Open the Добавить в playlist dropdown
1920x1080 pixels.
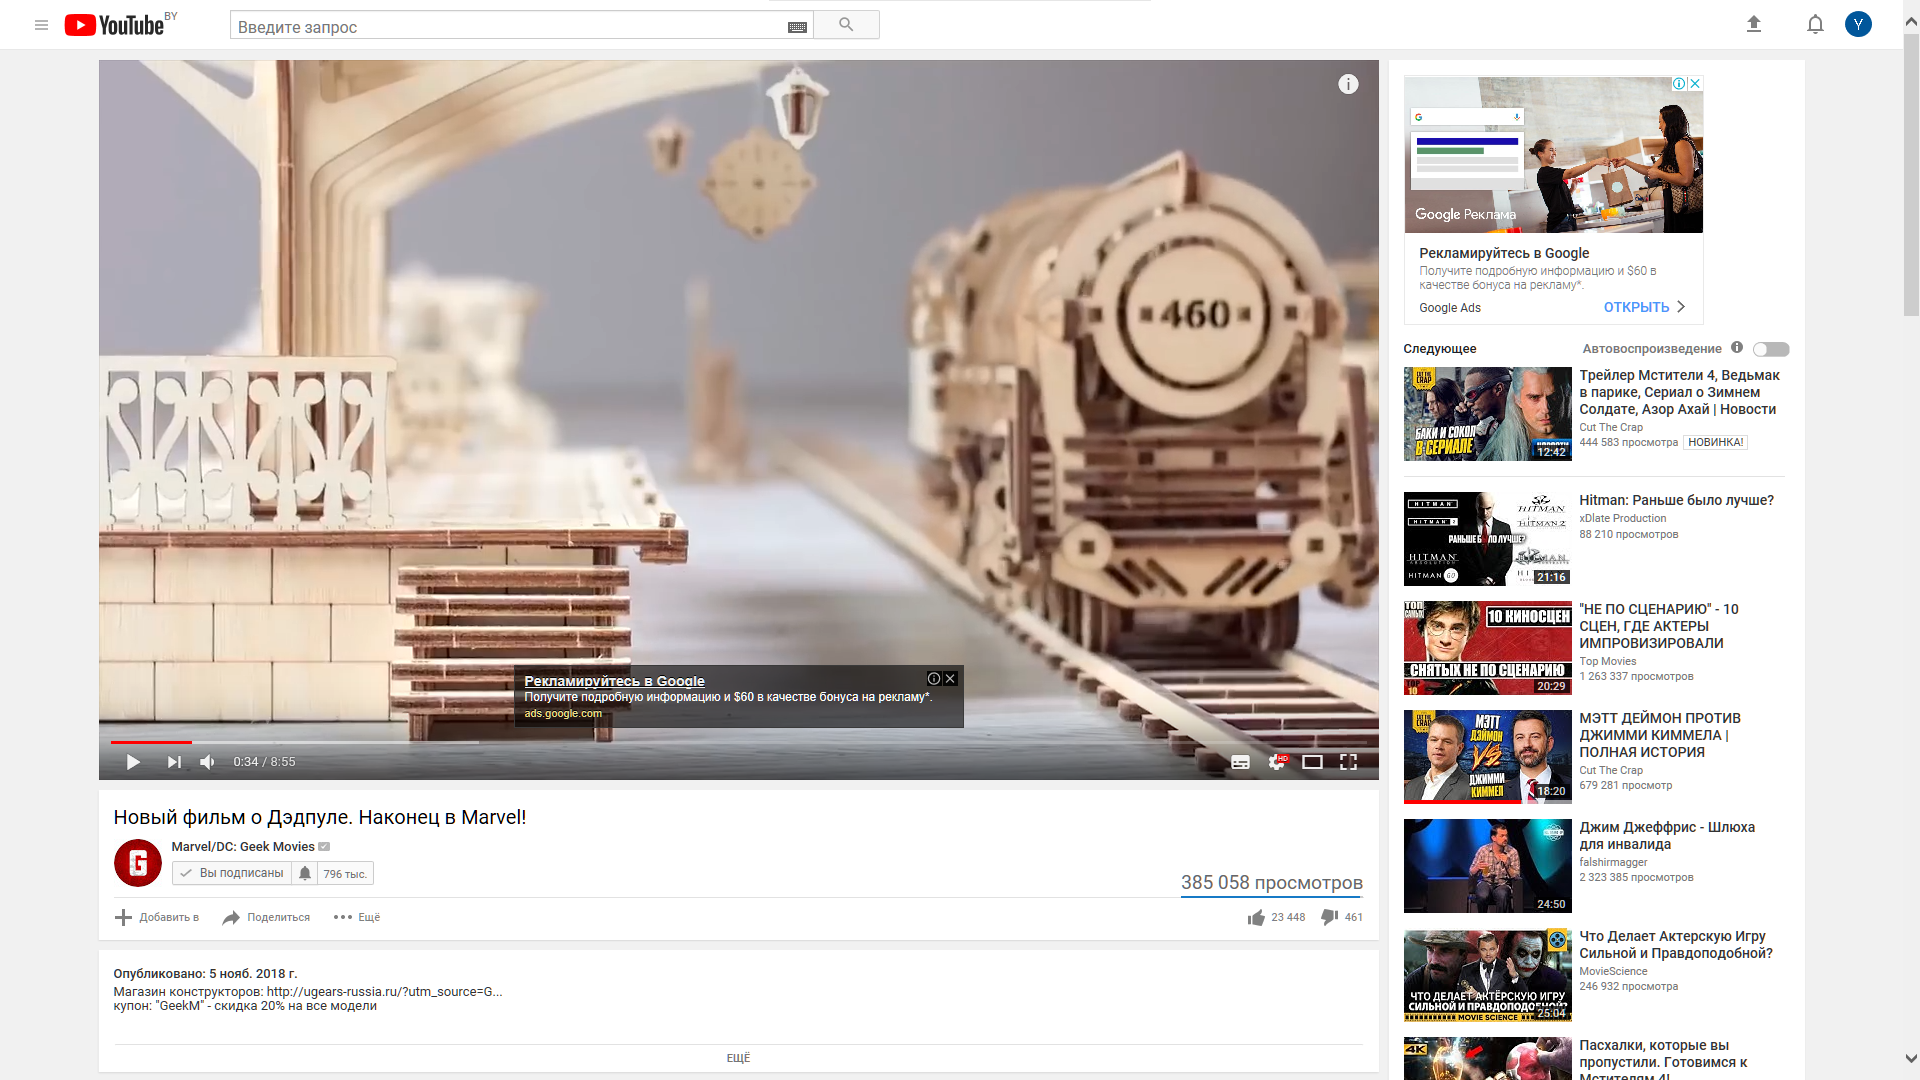click(x=157, y=917)
